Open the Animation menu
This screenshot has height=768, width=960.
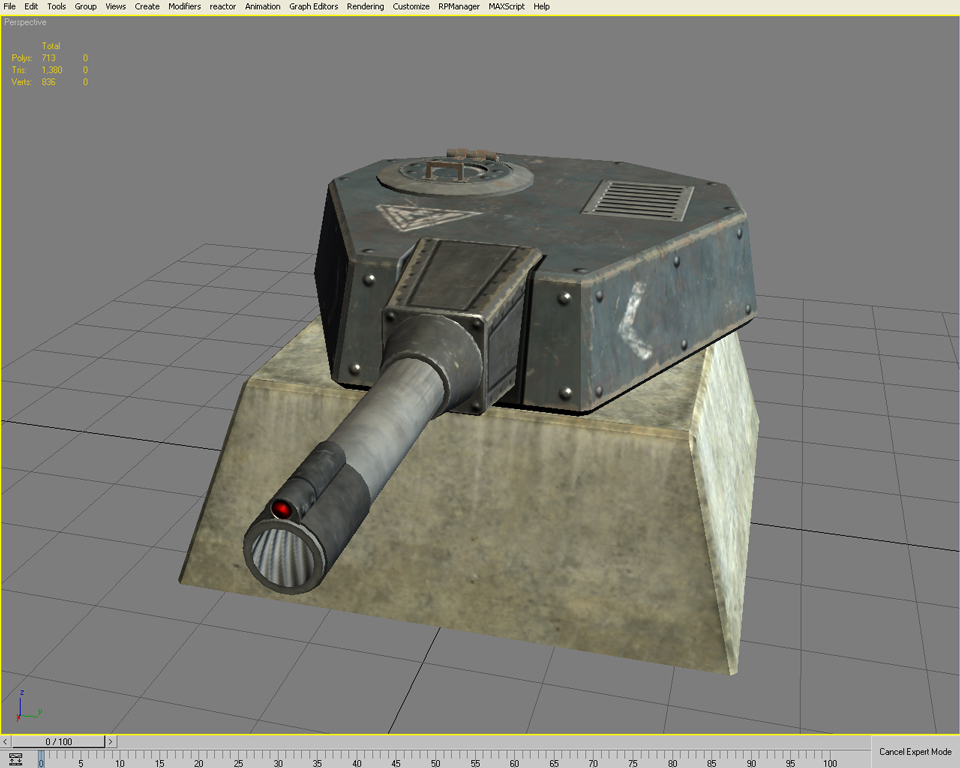pos(262,6)
